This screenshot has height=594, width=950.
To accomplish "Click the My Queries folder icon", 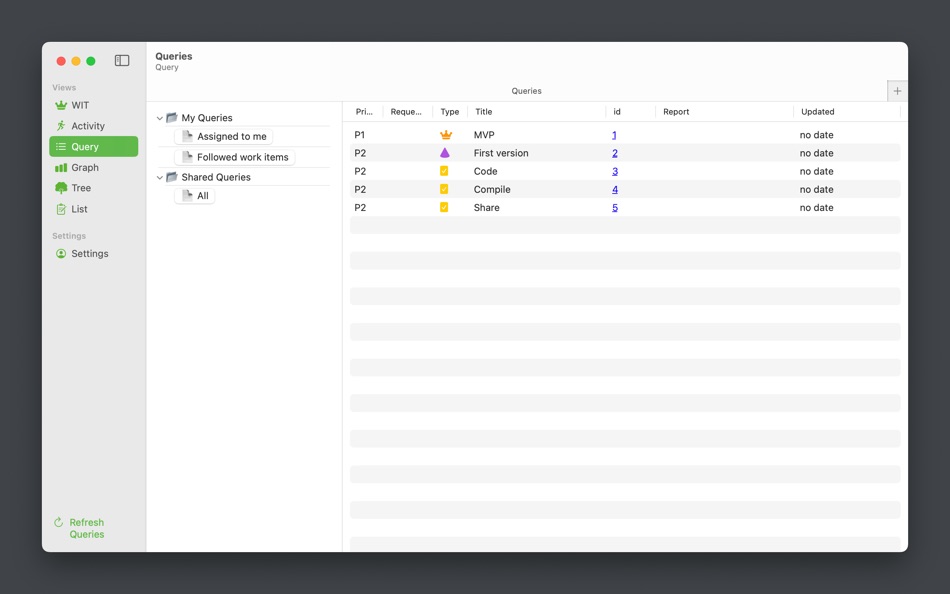I will point(171,118).
